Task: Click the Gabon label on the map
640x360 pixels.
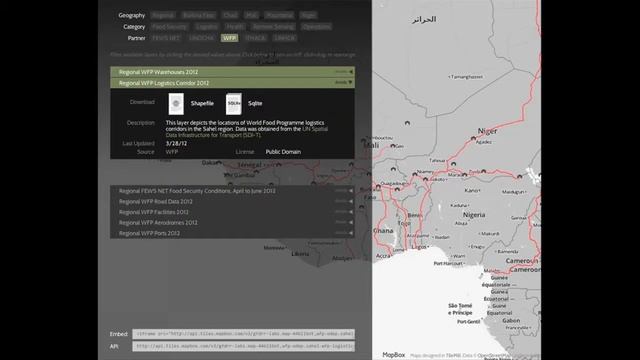Action: coord(511,321)
